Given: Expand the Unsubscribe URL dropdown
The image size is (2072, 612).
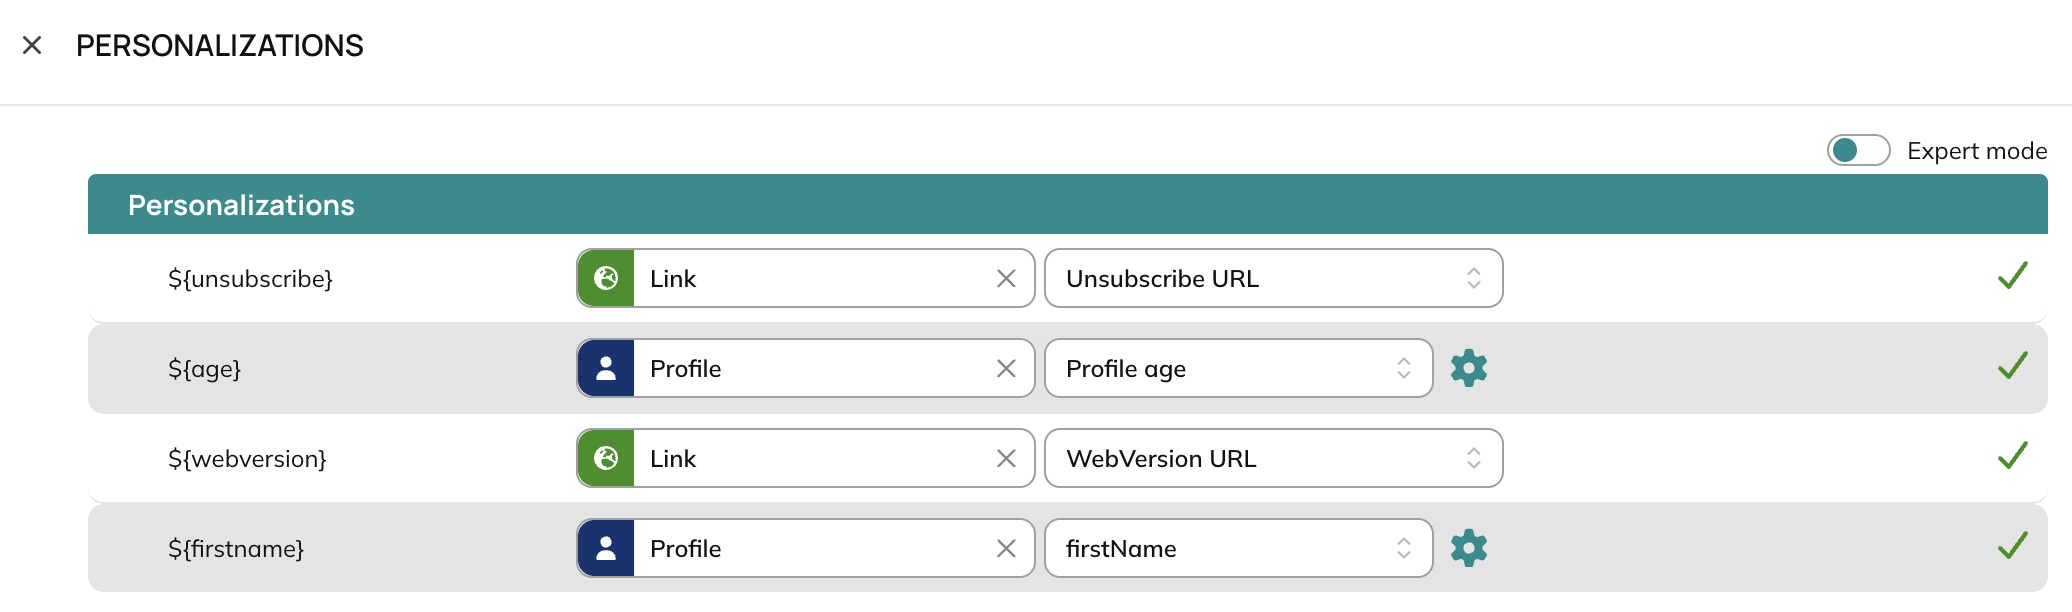Looking at the screenshot, I should 1274,278.
